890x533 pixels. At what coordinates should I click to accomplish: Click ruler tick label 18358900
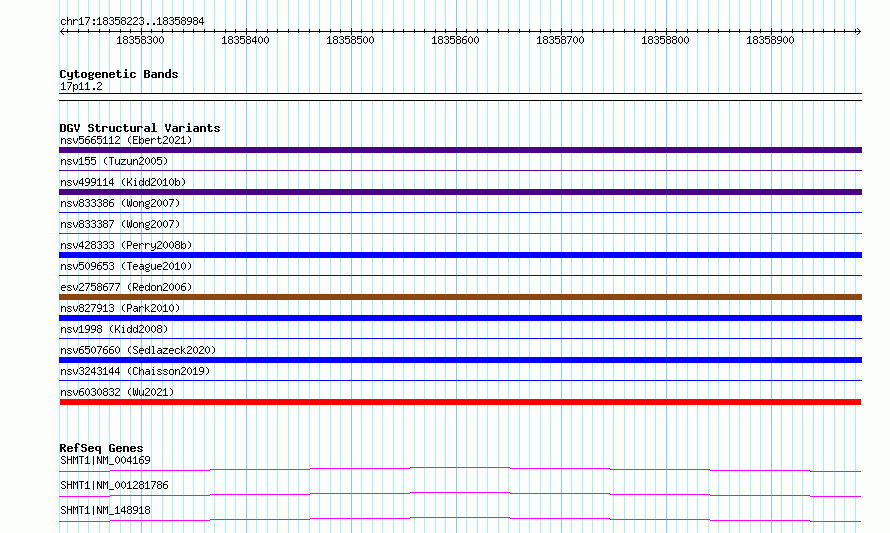pyautogui.click(x=770, y=40)
